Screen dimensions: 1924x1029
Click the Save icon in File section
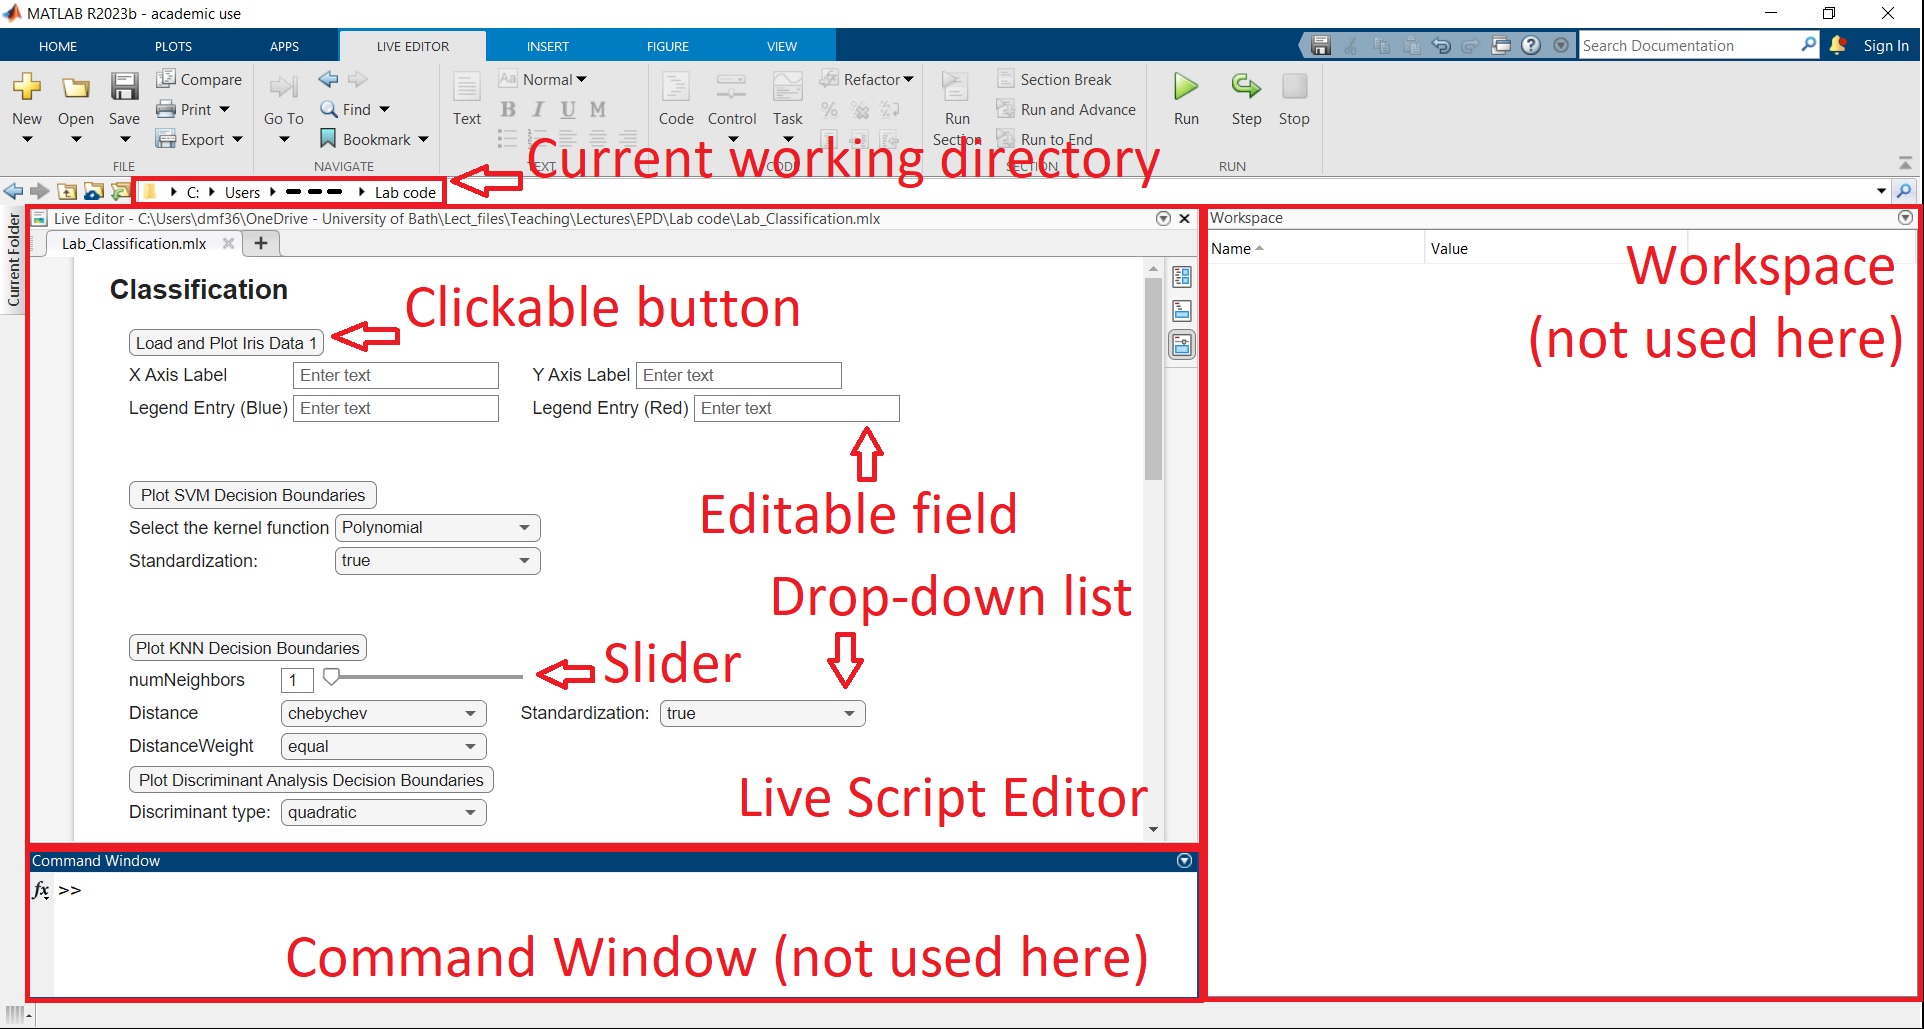click(x=124, y=87)
